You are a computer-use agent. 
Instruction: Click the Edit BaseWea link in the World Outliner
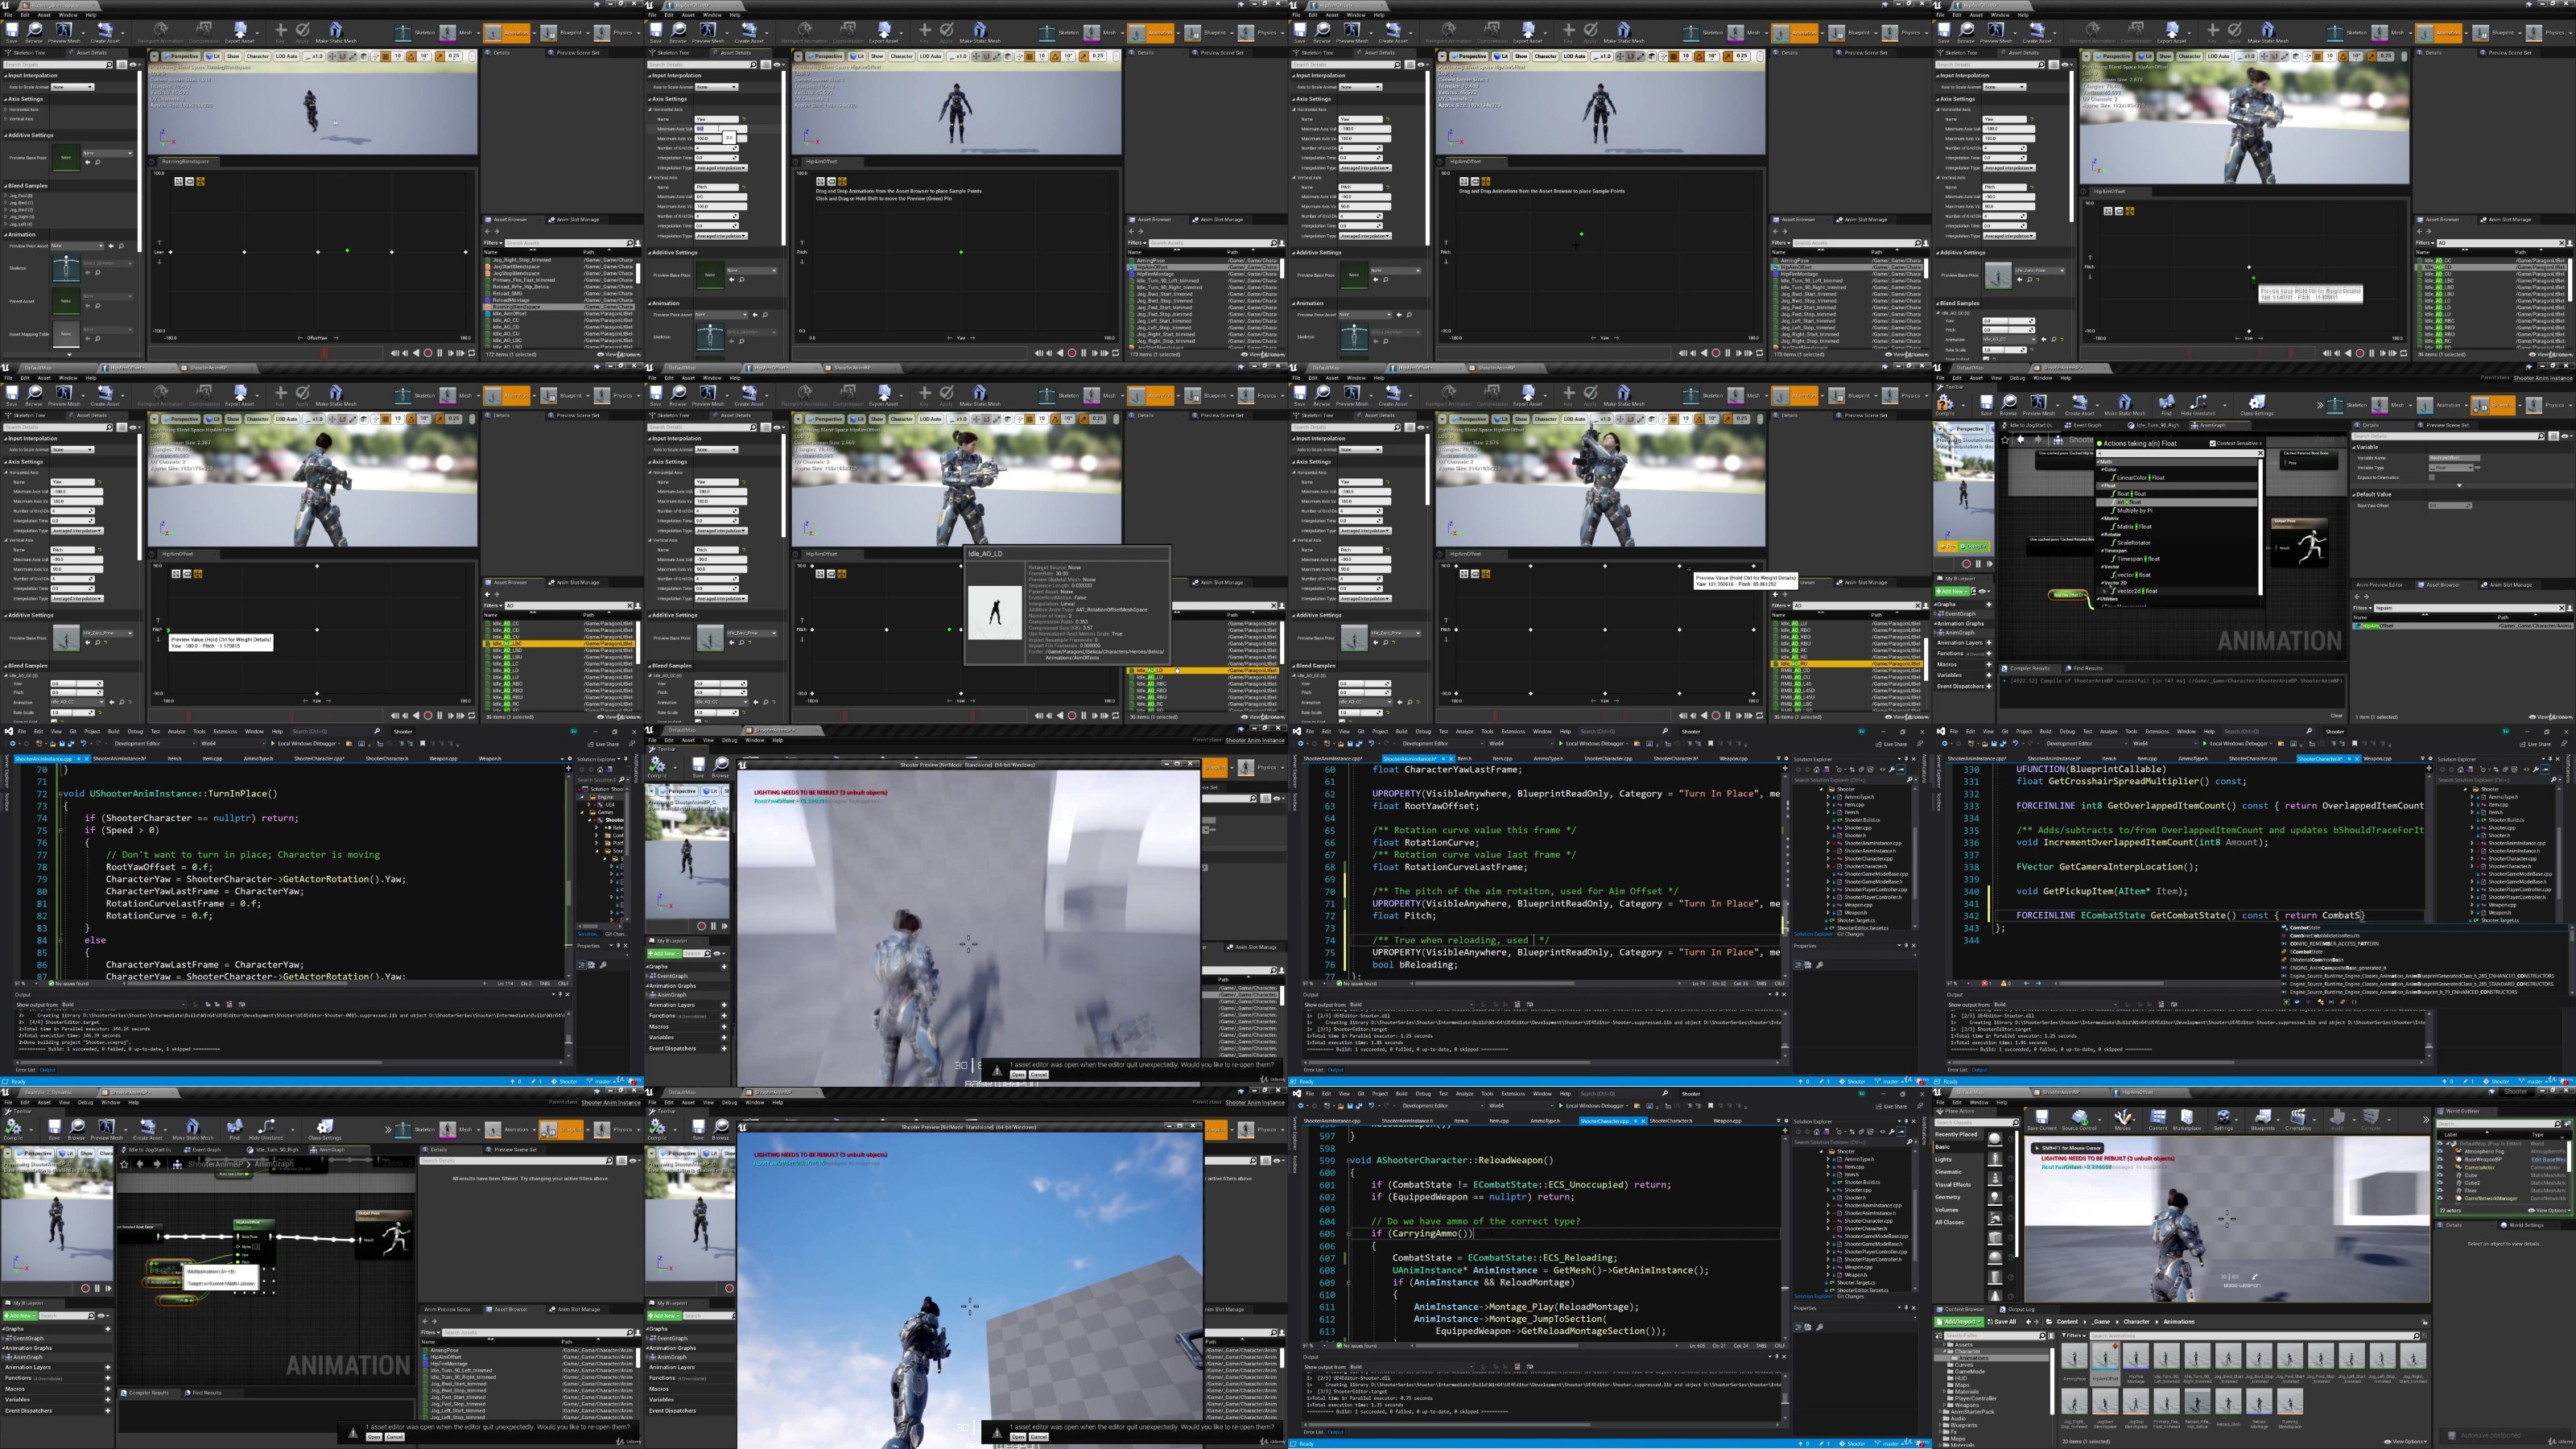[2549, 1160]
